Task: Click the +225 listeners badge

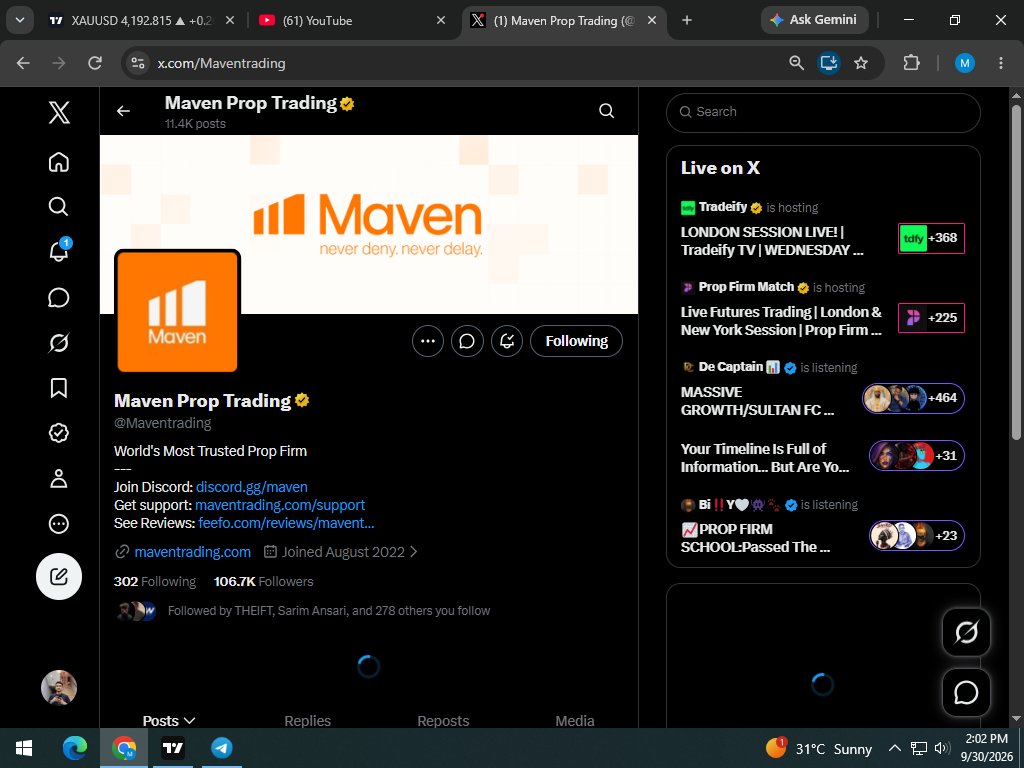Action: (931, 318)
